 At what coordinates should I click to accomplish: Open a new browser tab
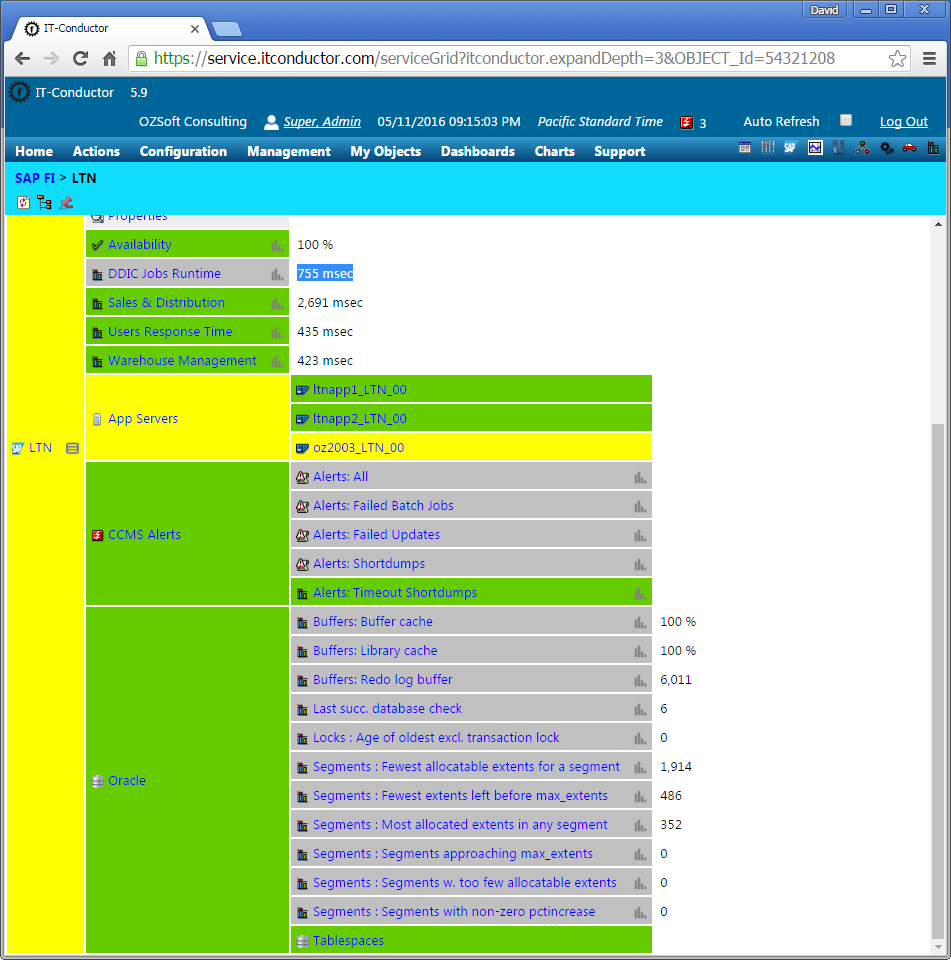coord(226,29)
